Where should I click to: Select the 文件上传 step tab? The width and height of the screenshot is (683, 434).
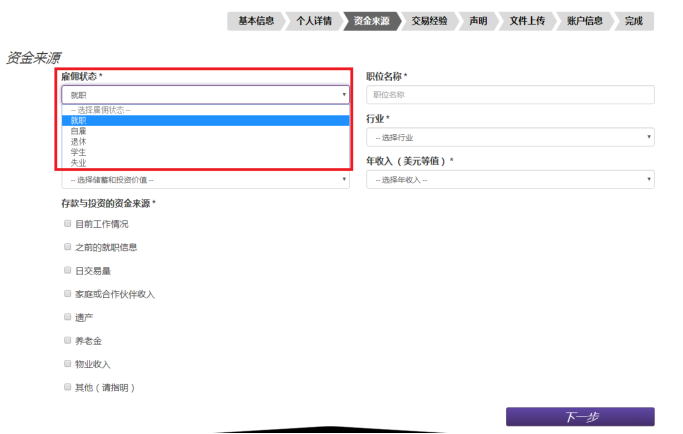(526, 21)
